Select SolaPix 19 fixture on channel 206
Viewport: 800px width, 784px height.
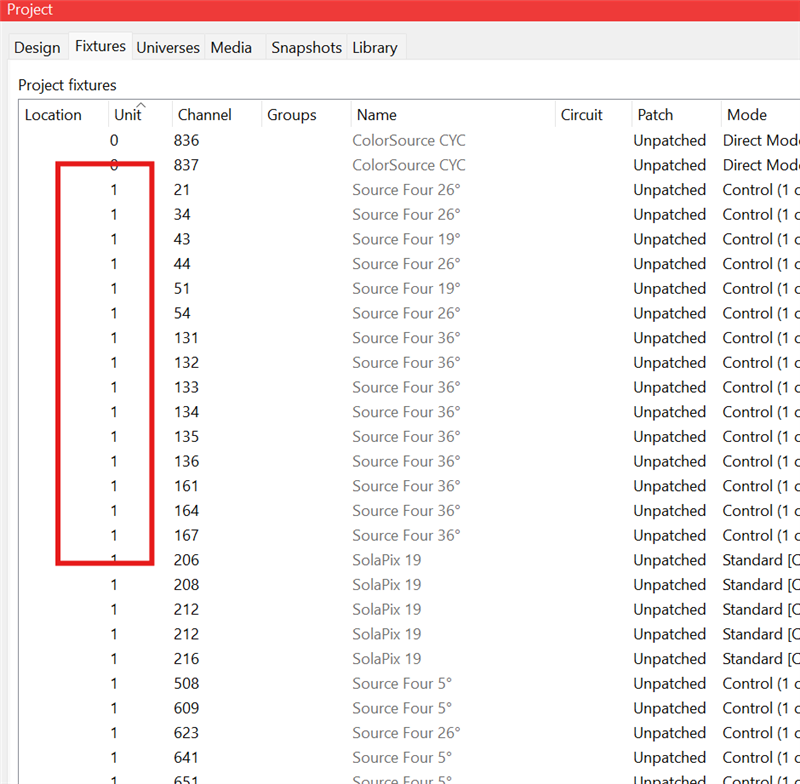click(387, 560)
